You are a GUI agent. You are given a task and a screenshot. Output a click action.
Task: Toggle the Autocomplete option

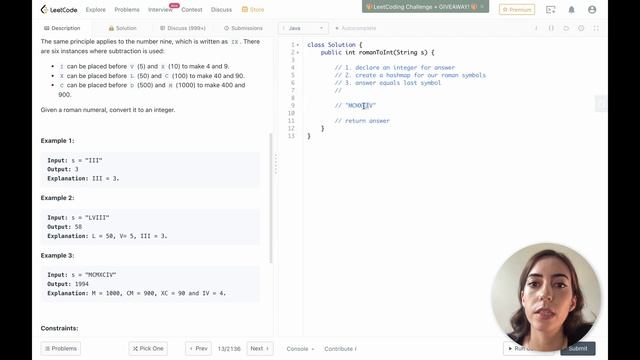click(355, 28)
